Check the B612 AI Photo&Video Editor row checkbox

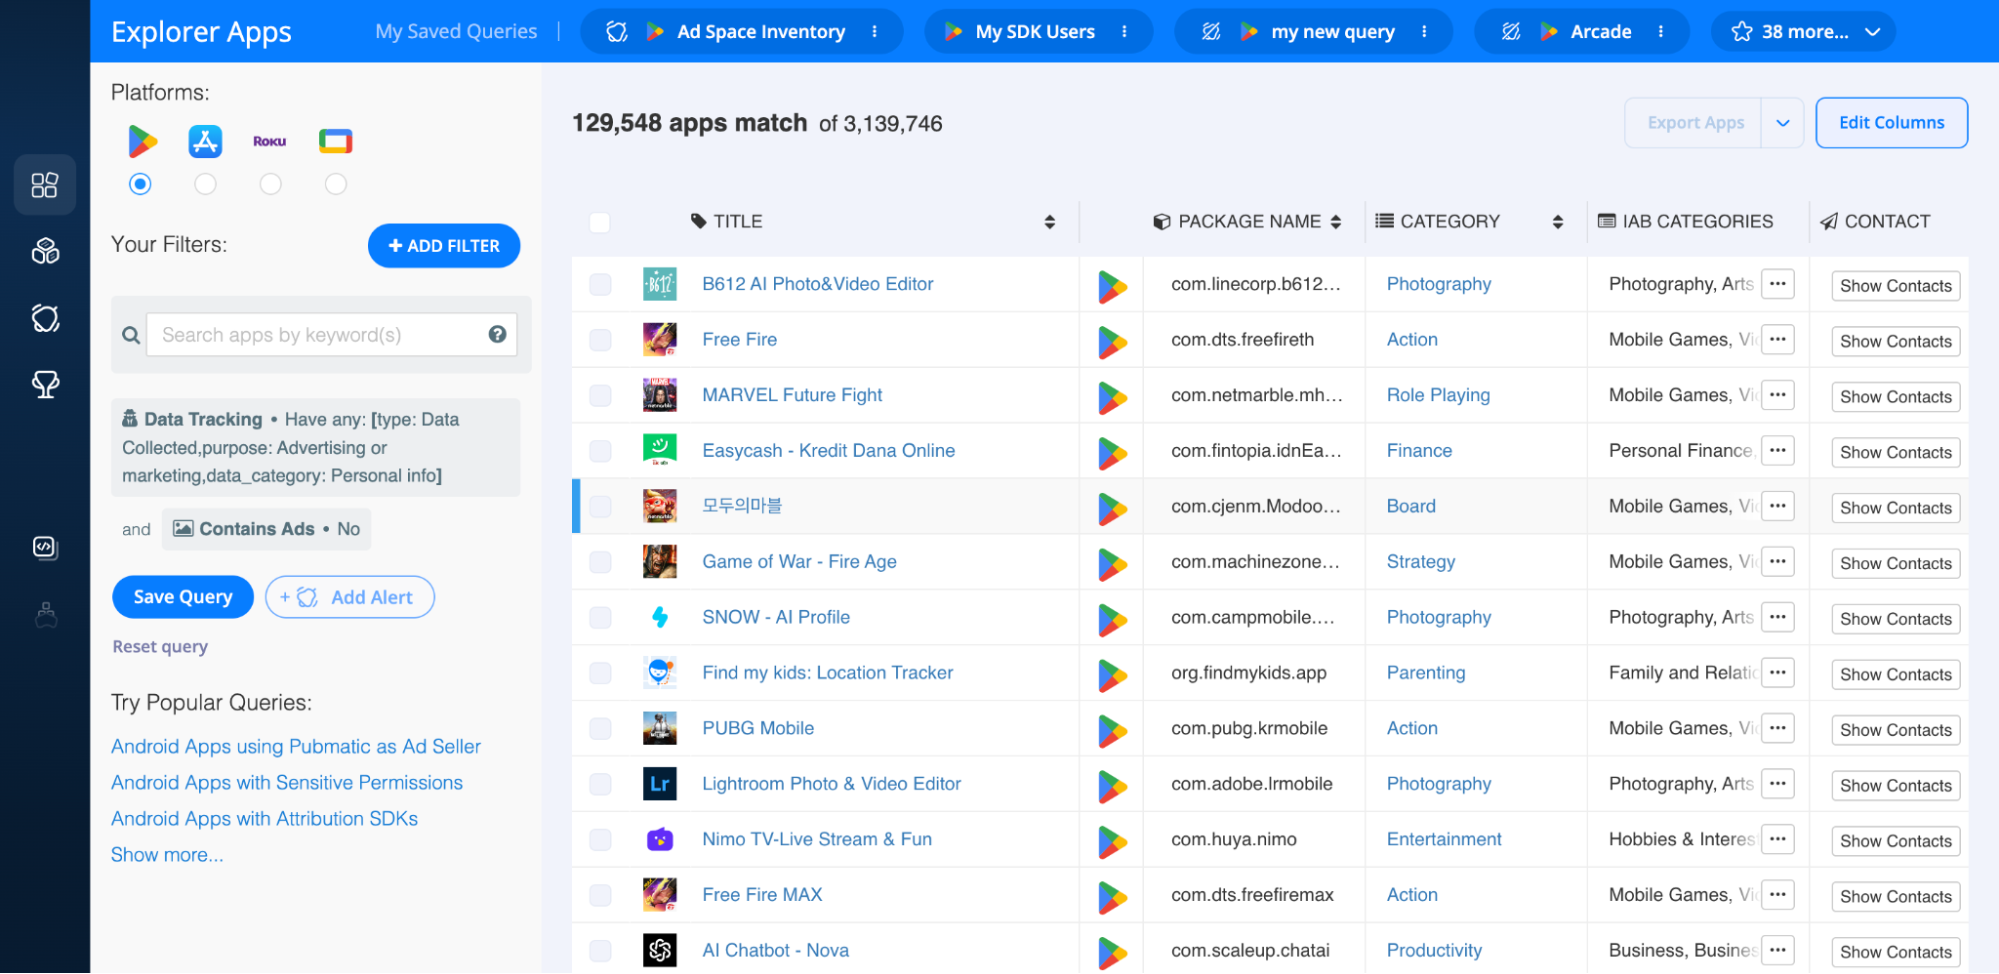pos(600,284)
